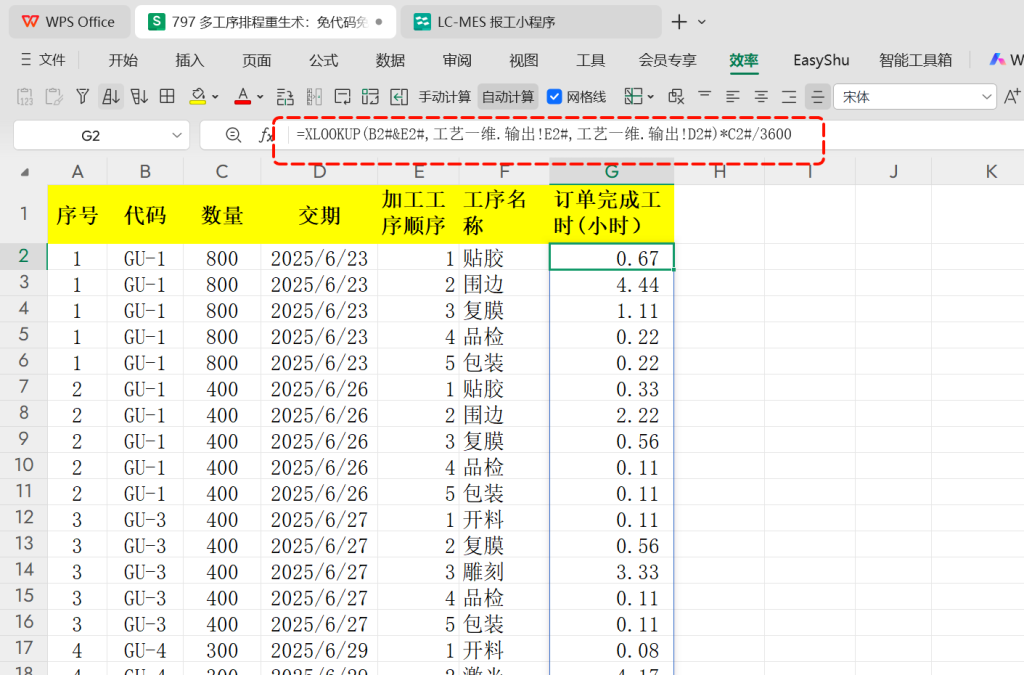Viewport: 1024px width, 675px height.
Task: Open the 公式 formulas tab
Action: click(x=323, y=60)
